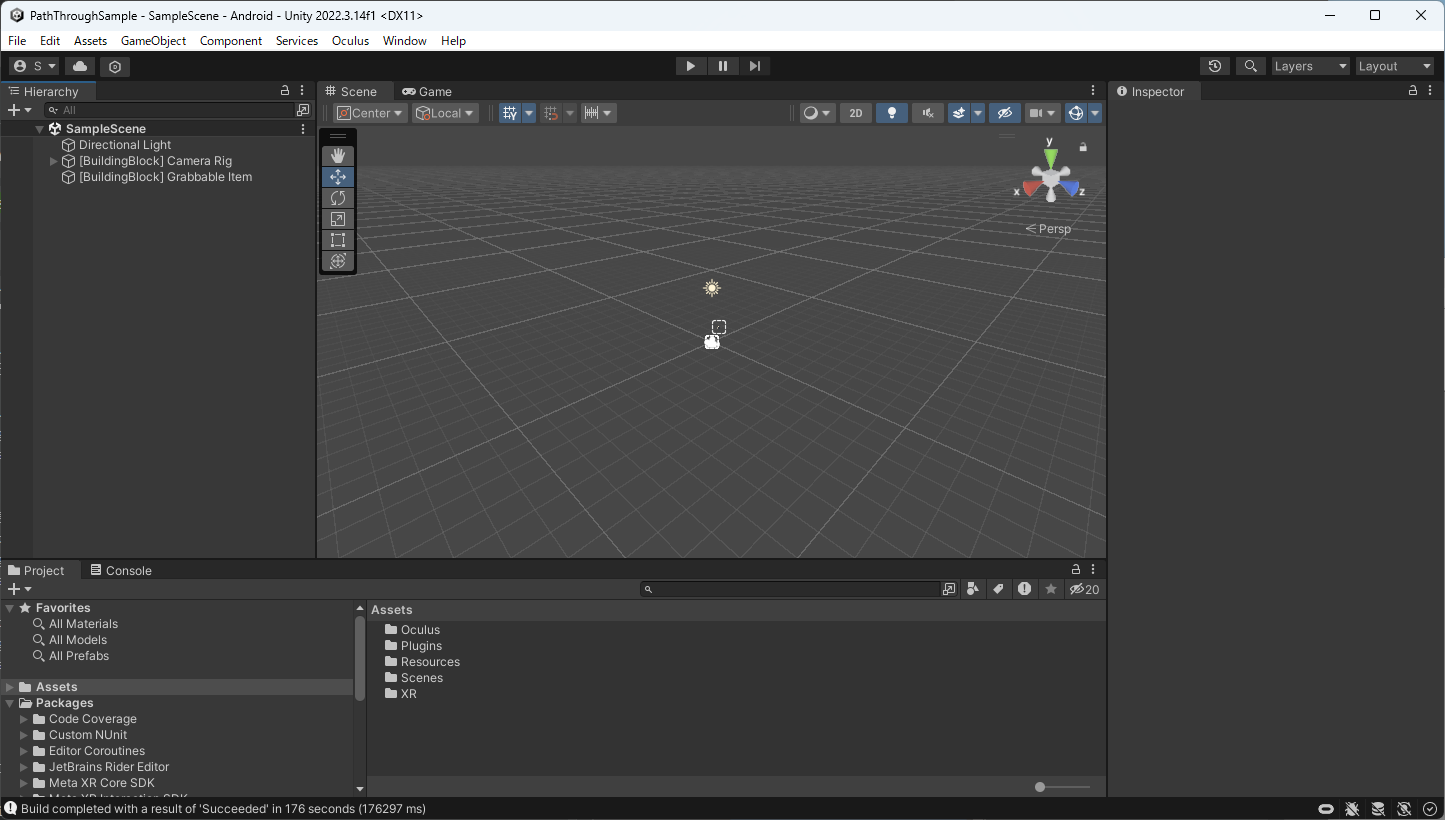Click the Scene search icon in top toolbar
1445x820 pixels.
pos(1249,66)
